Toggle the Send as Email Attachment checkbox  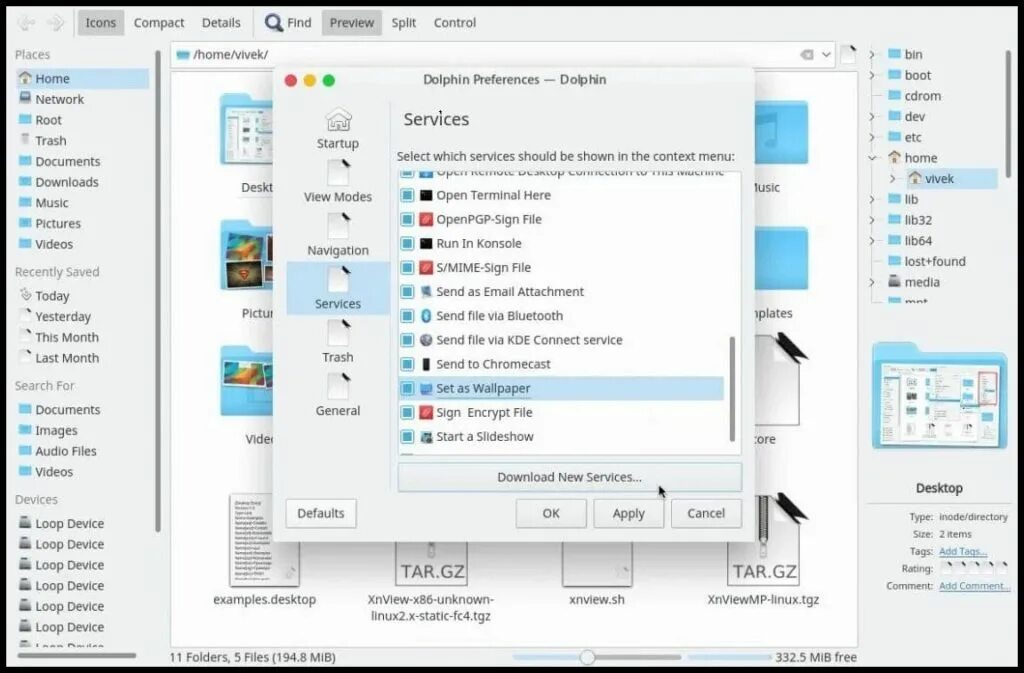pos(407,292)
